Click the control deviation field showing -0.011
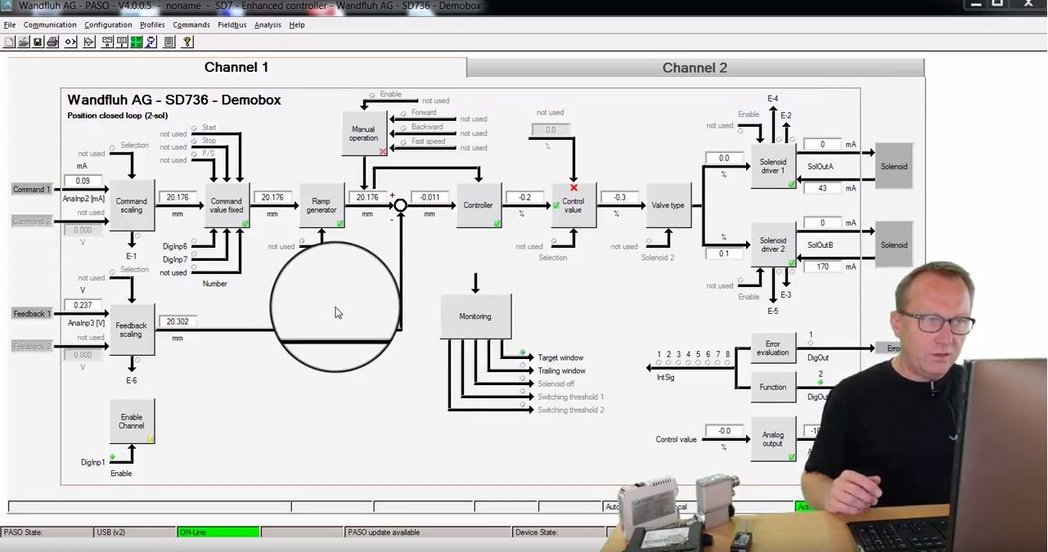This screenshot has width=1048, height=552. [430, 197]
